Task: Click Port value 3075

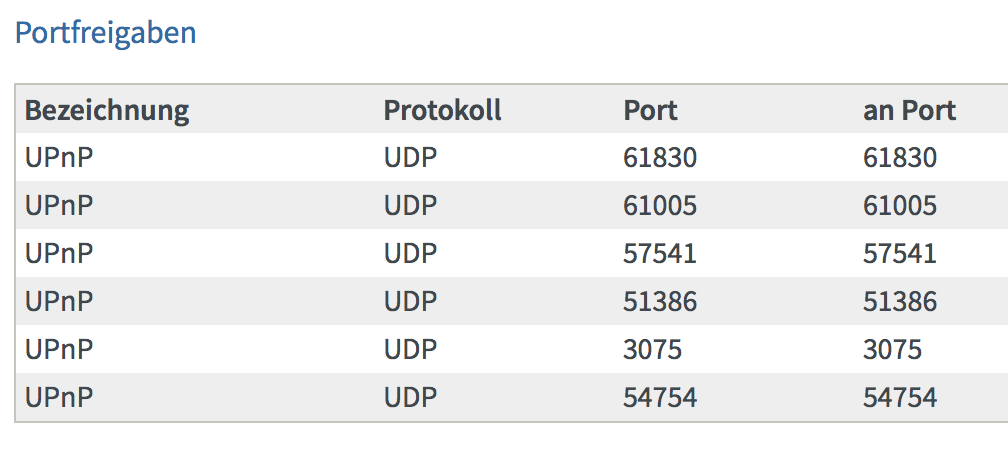Action: 652,350
